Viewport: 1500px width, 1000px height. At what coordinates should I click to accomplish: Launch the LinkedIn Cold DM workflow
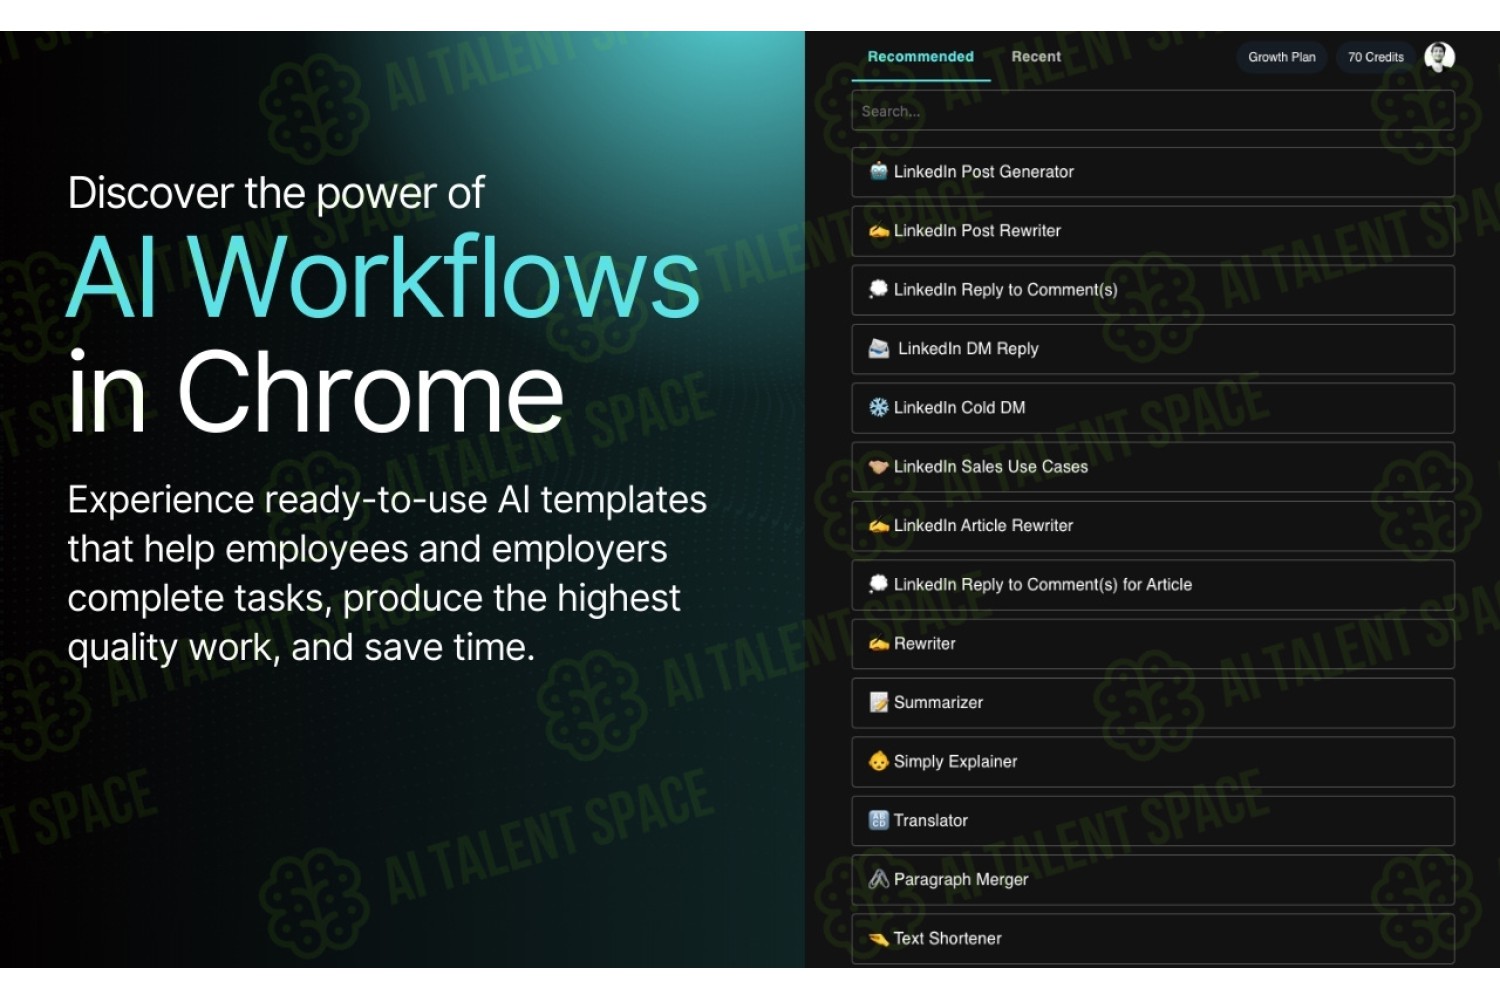point(1153,408)
